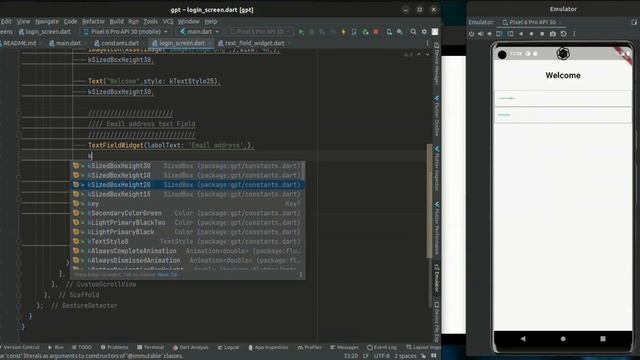
Task: Open IDE settings gear icon
Action: tap(424, 32)
